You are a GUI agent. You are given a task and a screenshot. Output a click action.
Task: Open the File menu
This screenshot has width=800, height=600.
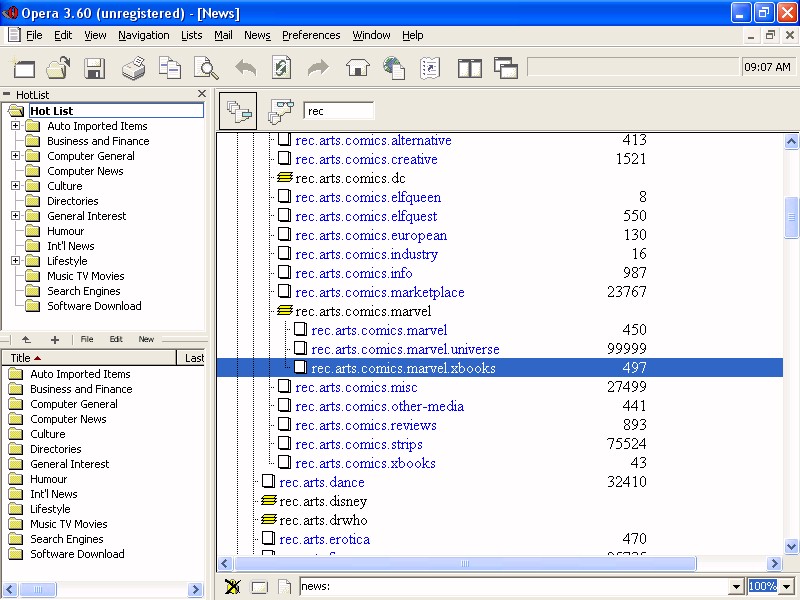34,35
